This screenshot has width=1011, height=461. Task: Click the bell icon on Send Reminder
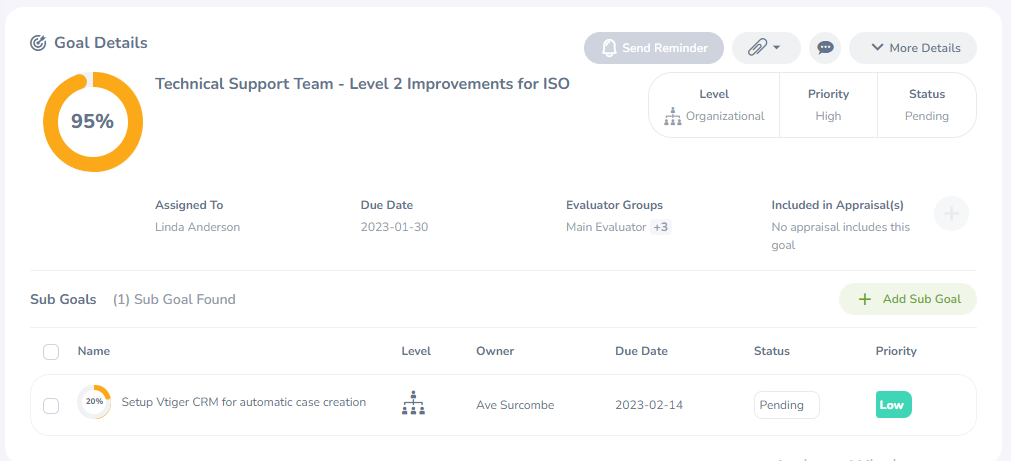click(x=609, y=48)
